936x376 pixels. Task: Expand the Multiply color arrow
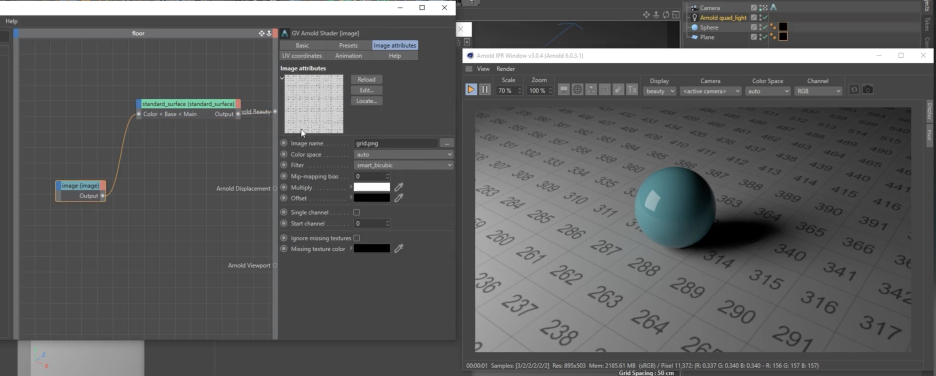pos(351,187)
